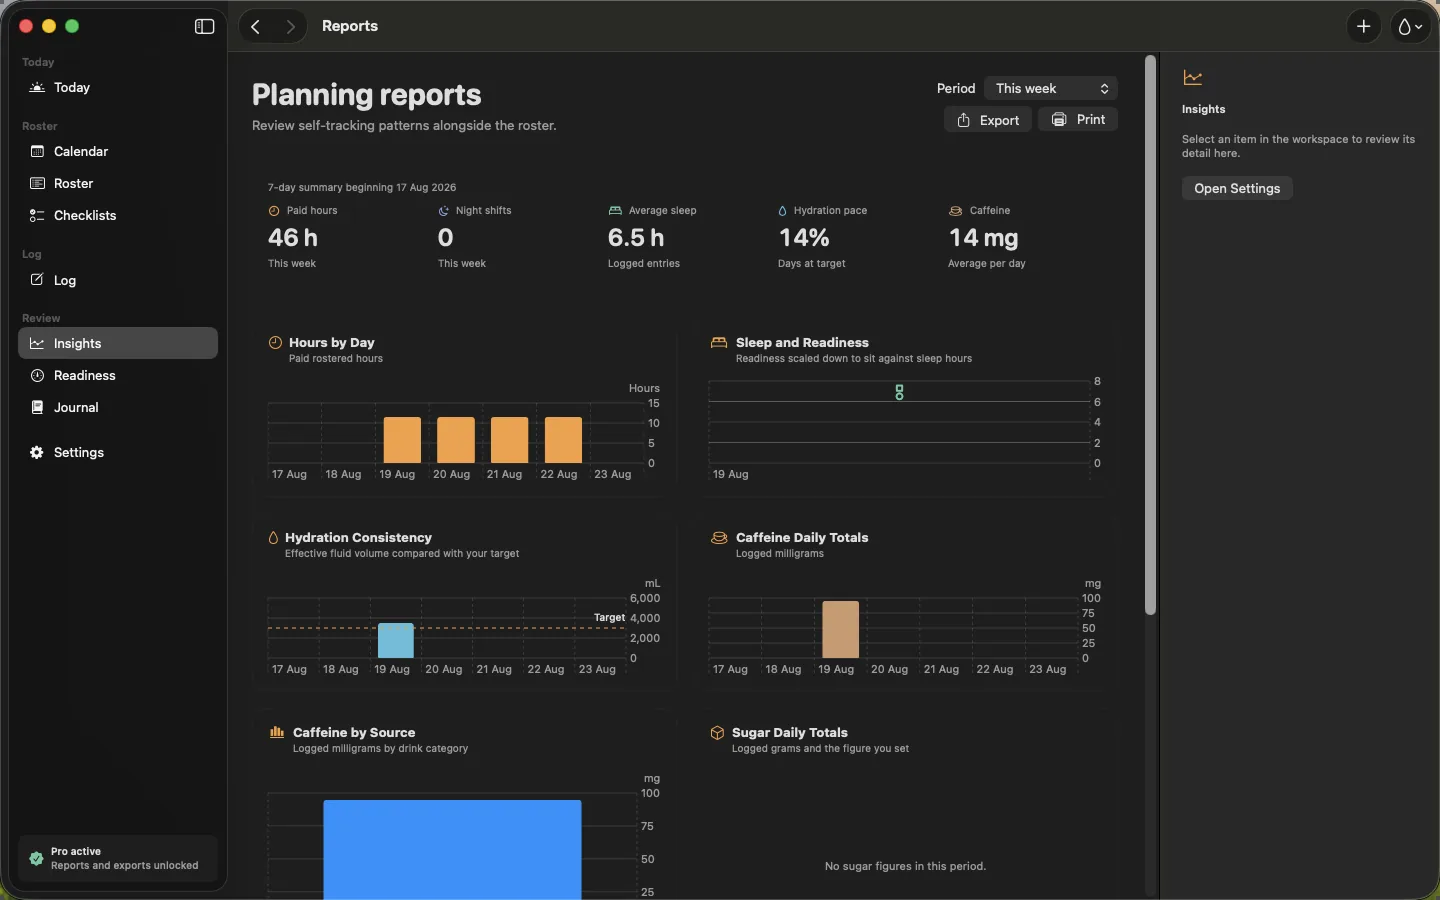Click the 46 h paid hours value
Screen dimensions: 1440x900
click(x=293, y=238)
